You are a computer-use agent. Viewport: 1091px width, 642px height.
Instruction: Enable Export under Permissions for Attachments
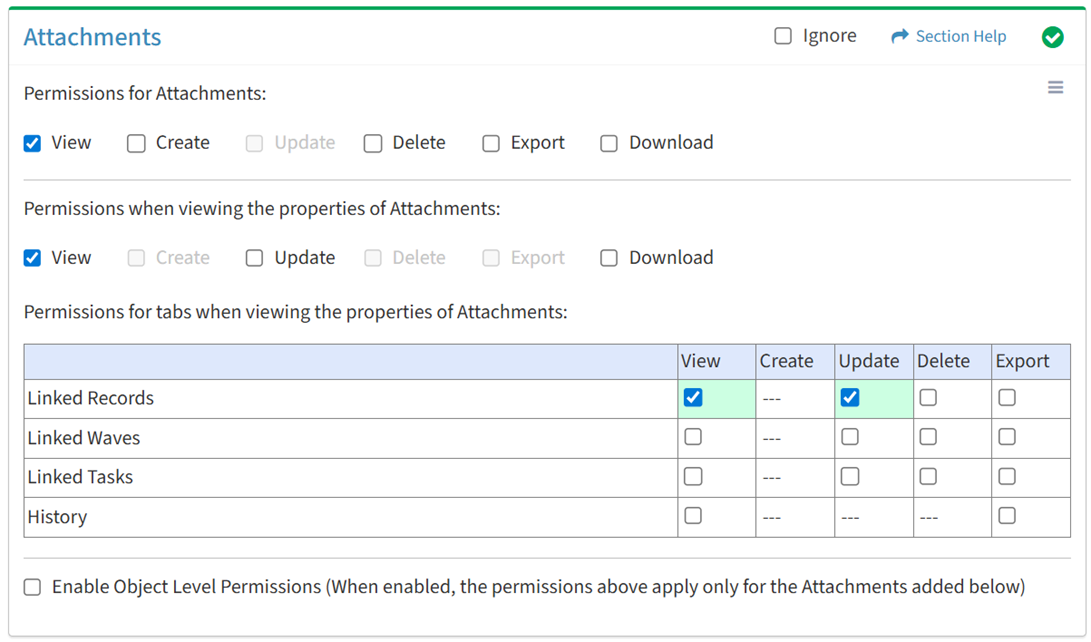(491, 143)
